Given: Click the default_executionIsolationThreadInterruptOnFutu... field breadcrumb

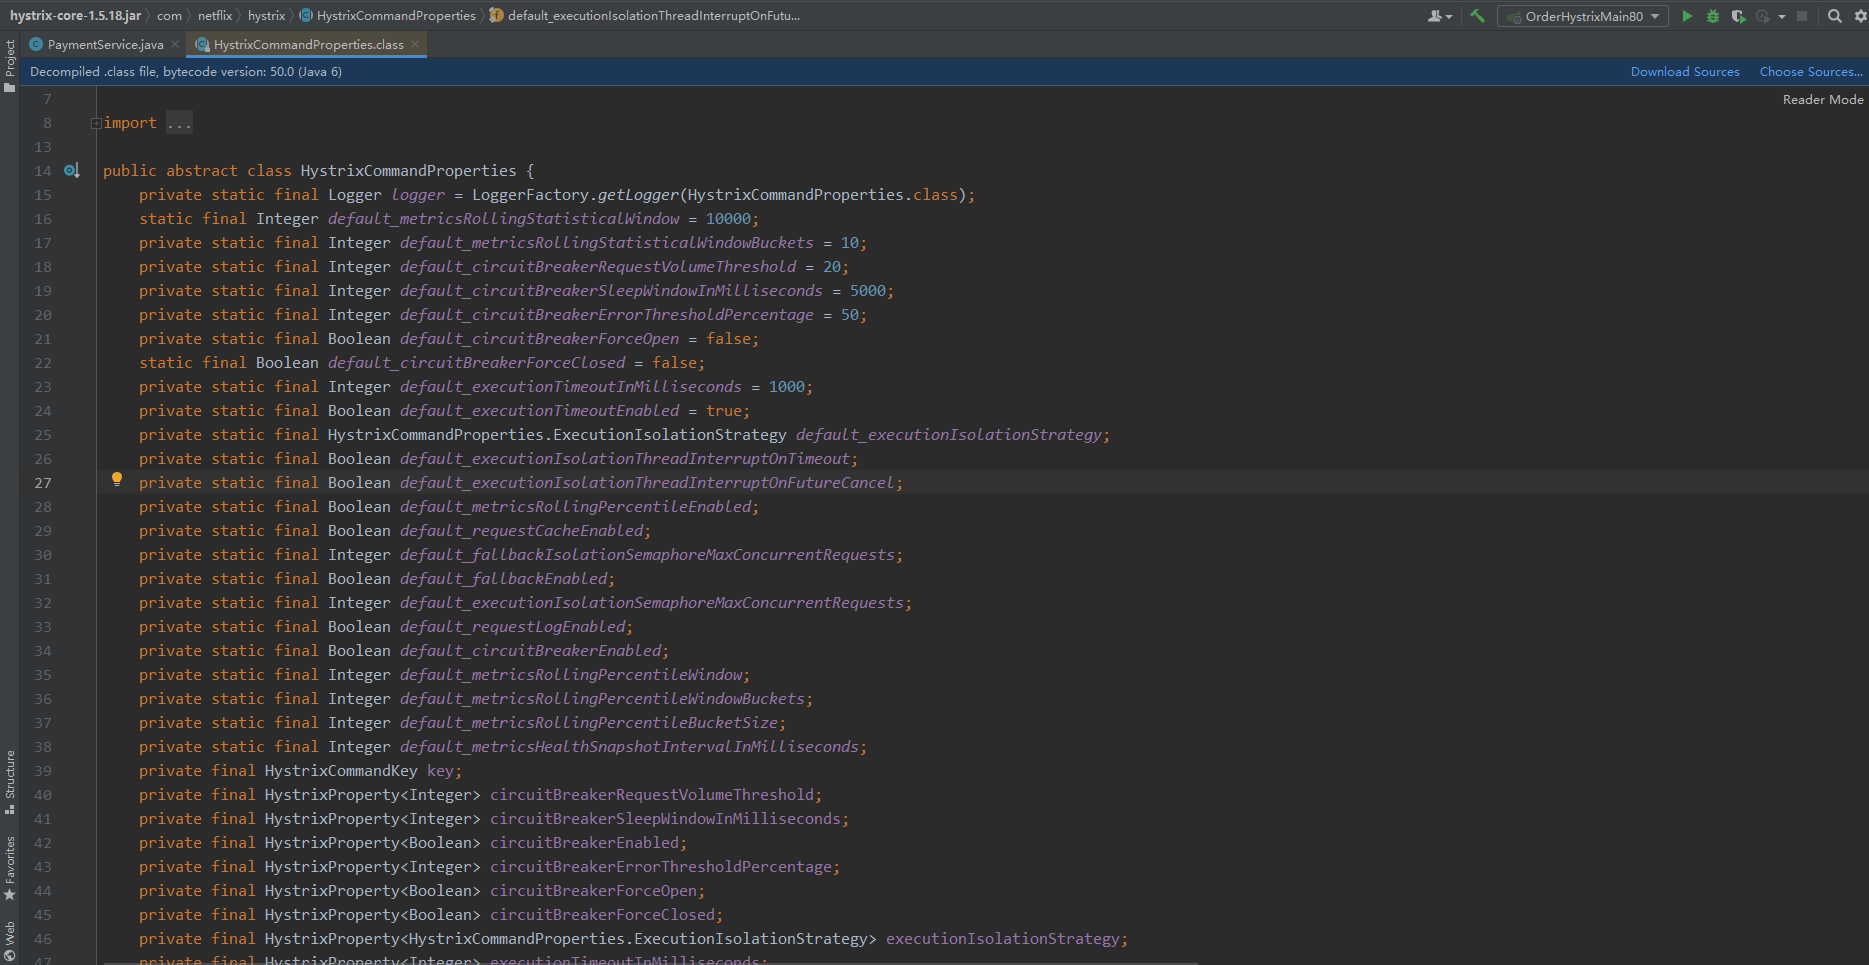Looking at the screenshot, I should coord(645,15).
